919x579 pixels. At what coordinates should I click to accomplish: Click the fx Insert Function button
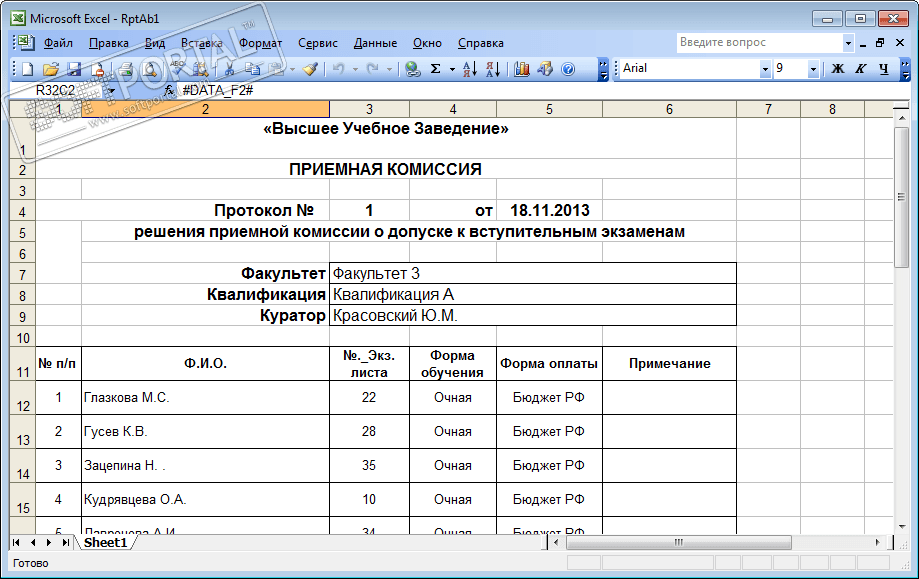coord(169,90)
